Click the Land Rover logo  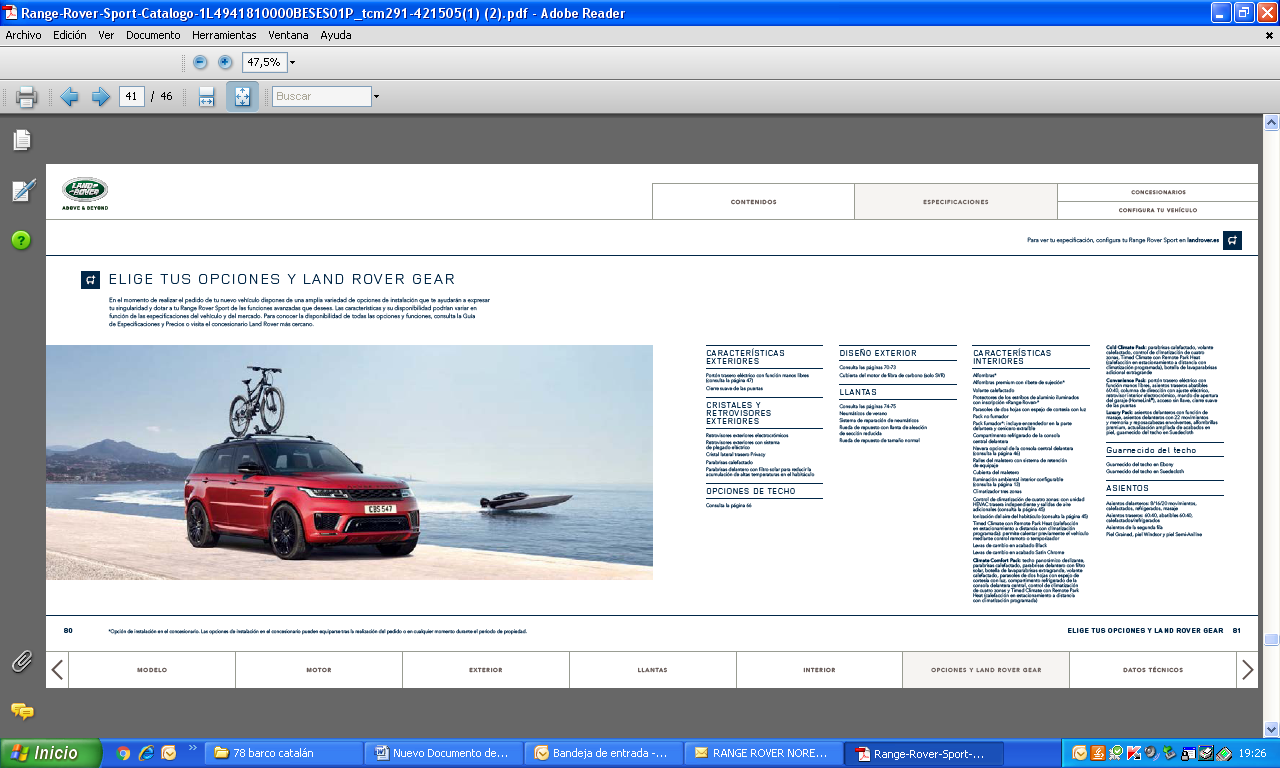click(x=85, y=193)
